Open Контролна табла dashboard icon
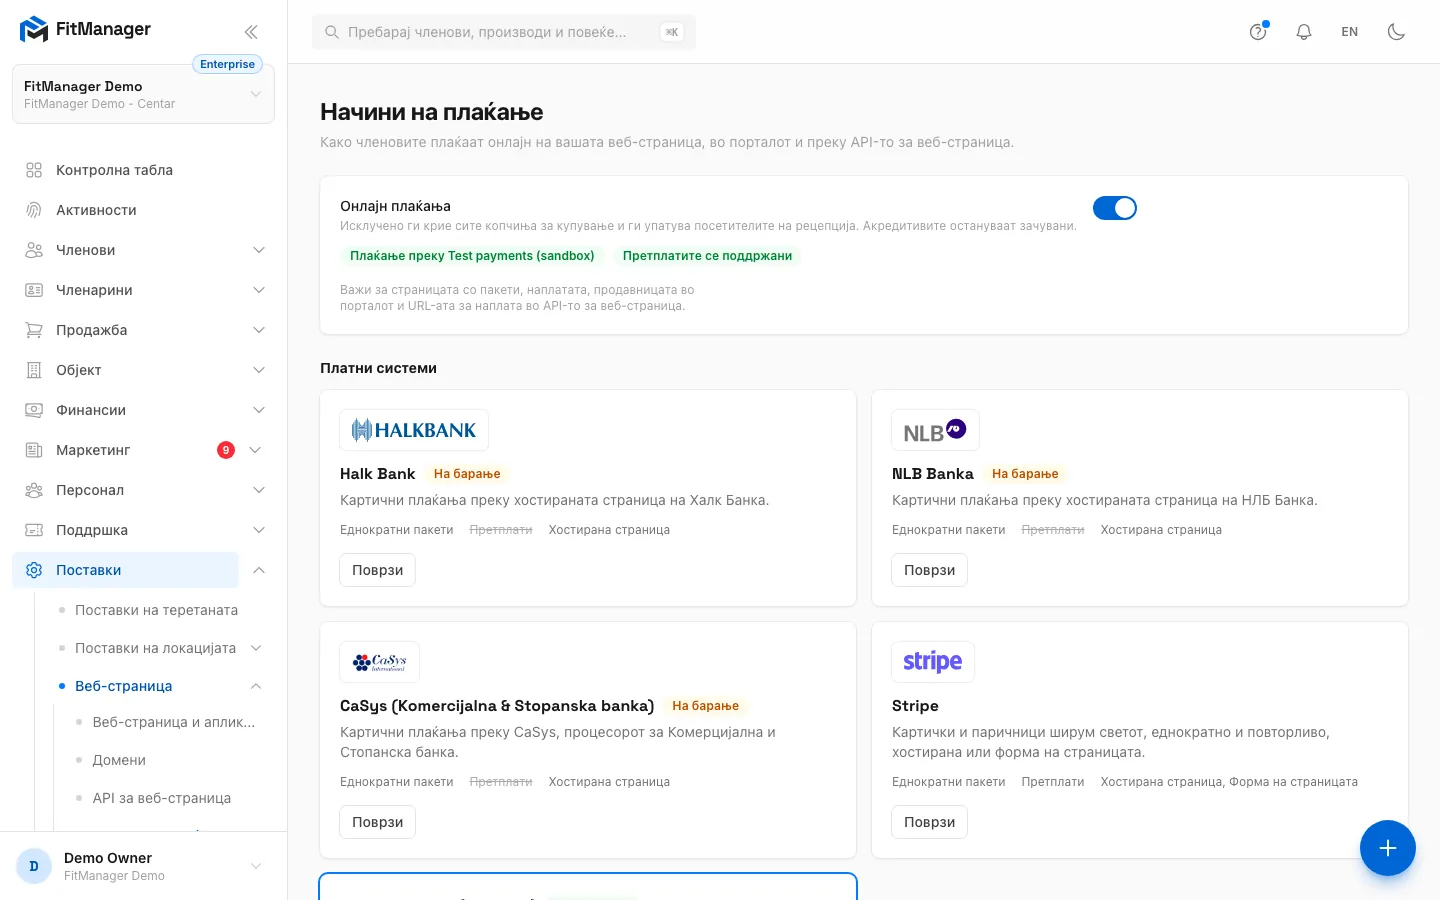 (x=34, y=170)
